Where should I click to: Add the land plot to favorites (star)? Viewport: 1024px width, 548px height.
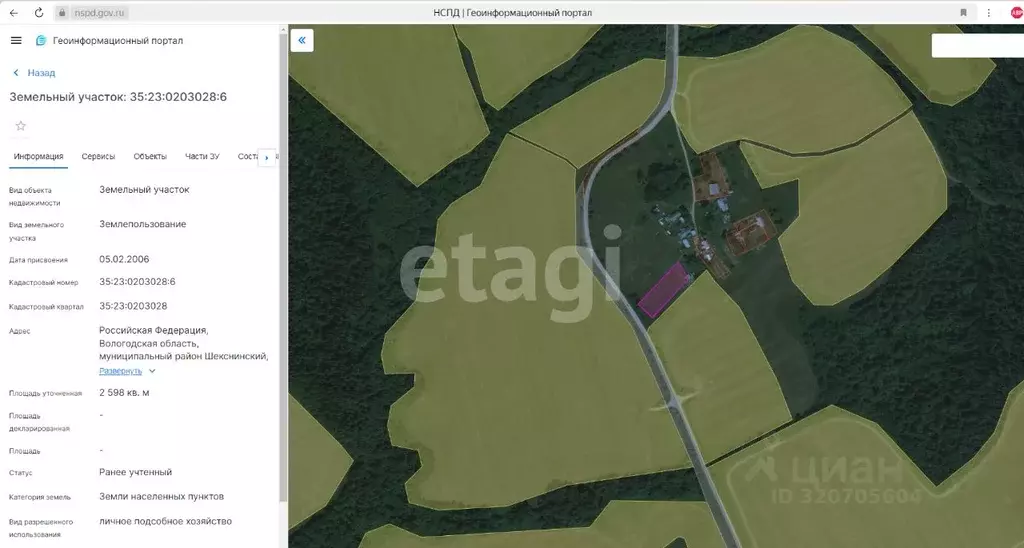click(20, 126)
